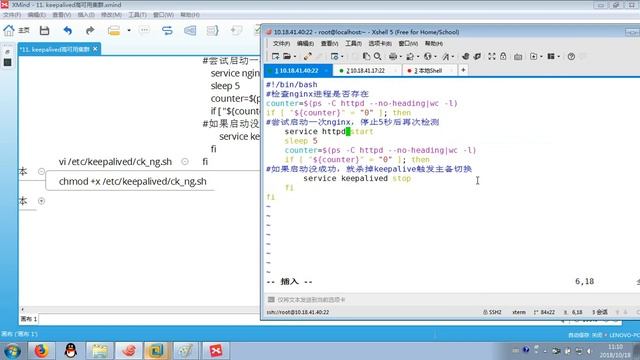
Task: Switch to Xshell tab 1 10.18.41.40:22
Action: pyautogui.click(x=298, y=71)
